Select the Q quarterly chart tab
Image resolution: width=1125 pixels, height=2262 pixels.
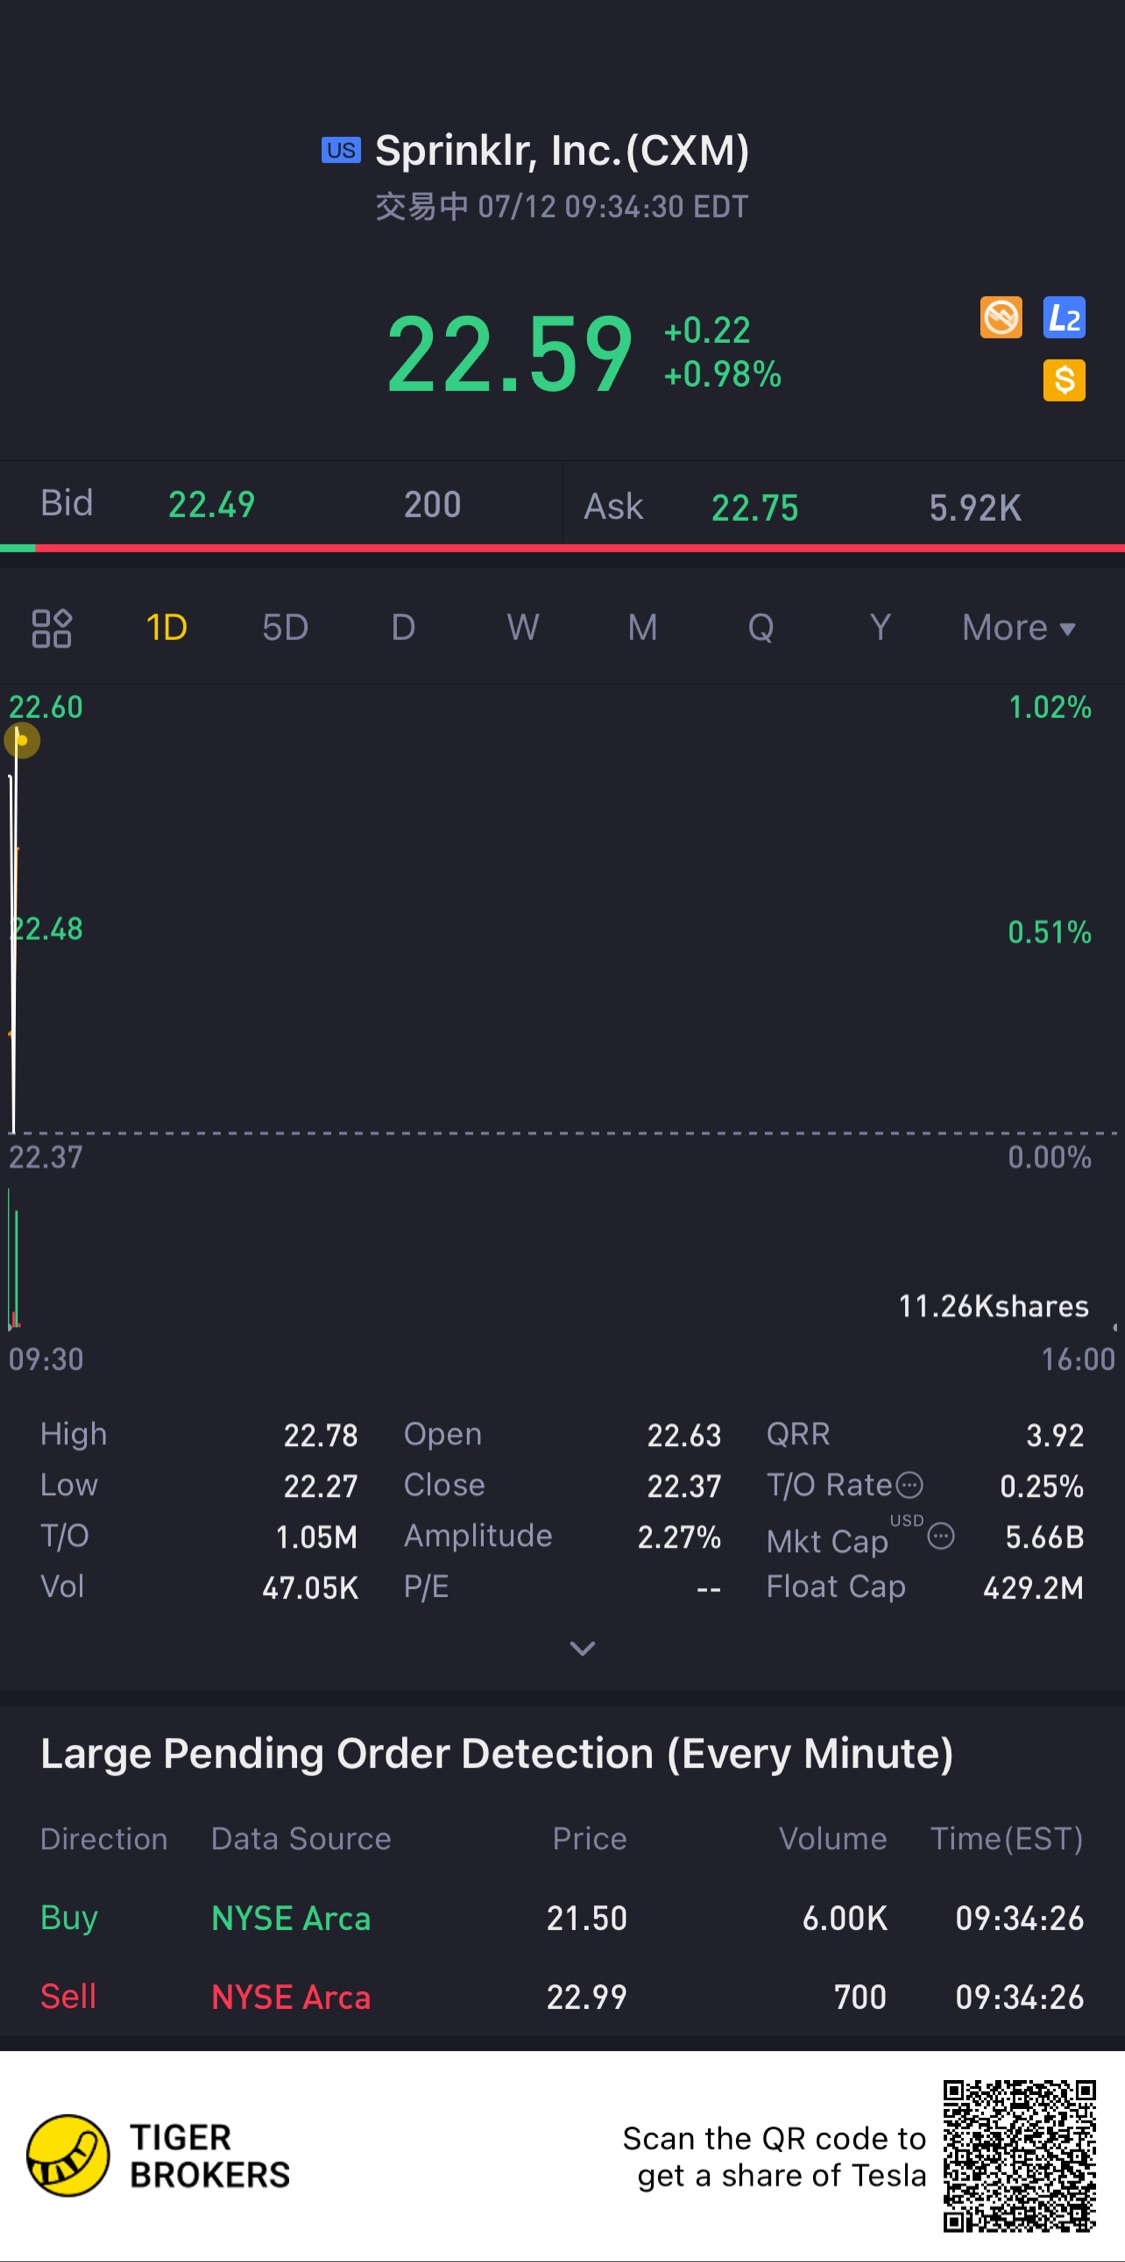[761, 628]
